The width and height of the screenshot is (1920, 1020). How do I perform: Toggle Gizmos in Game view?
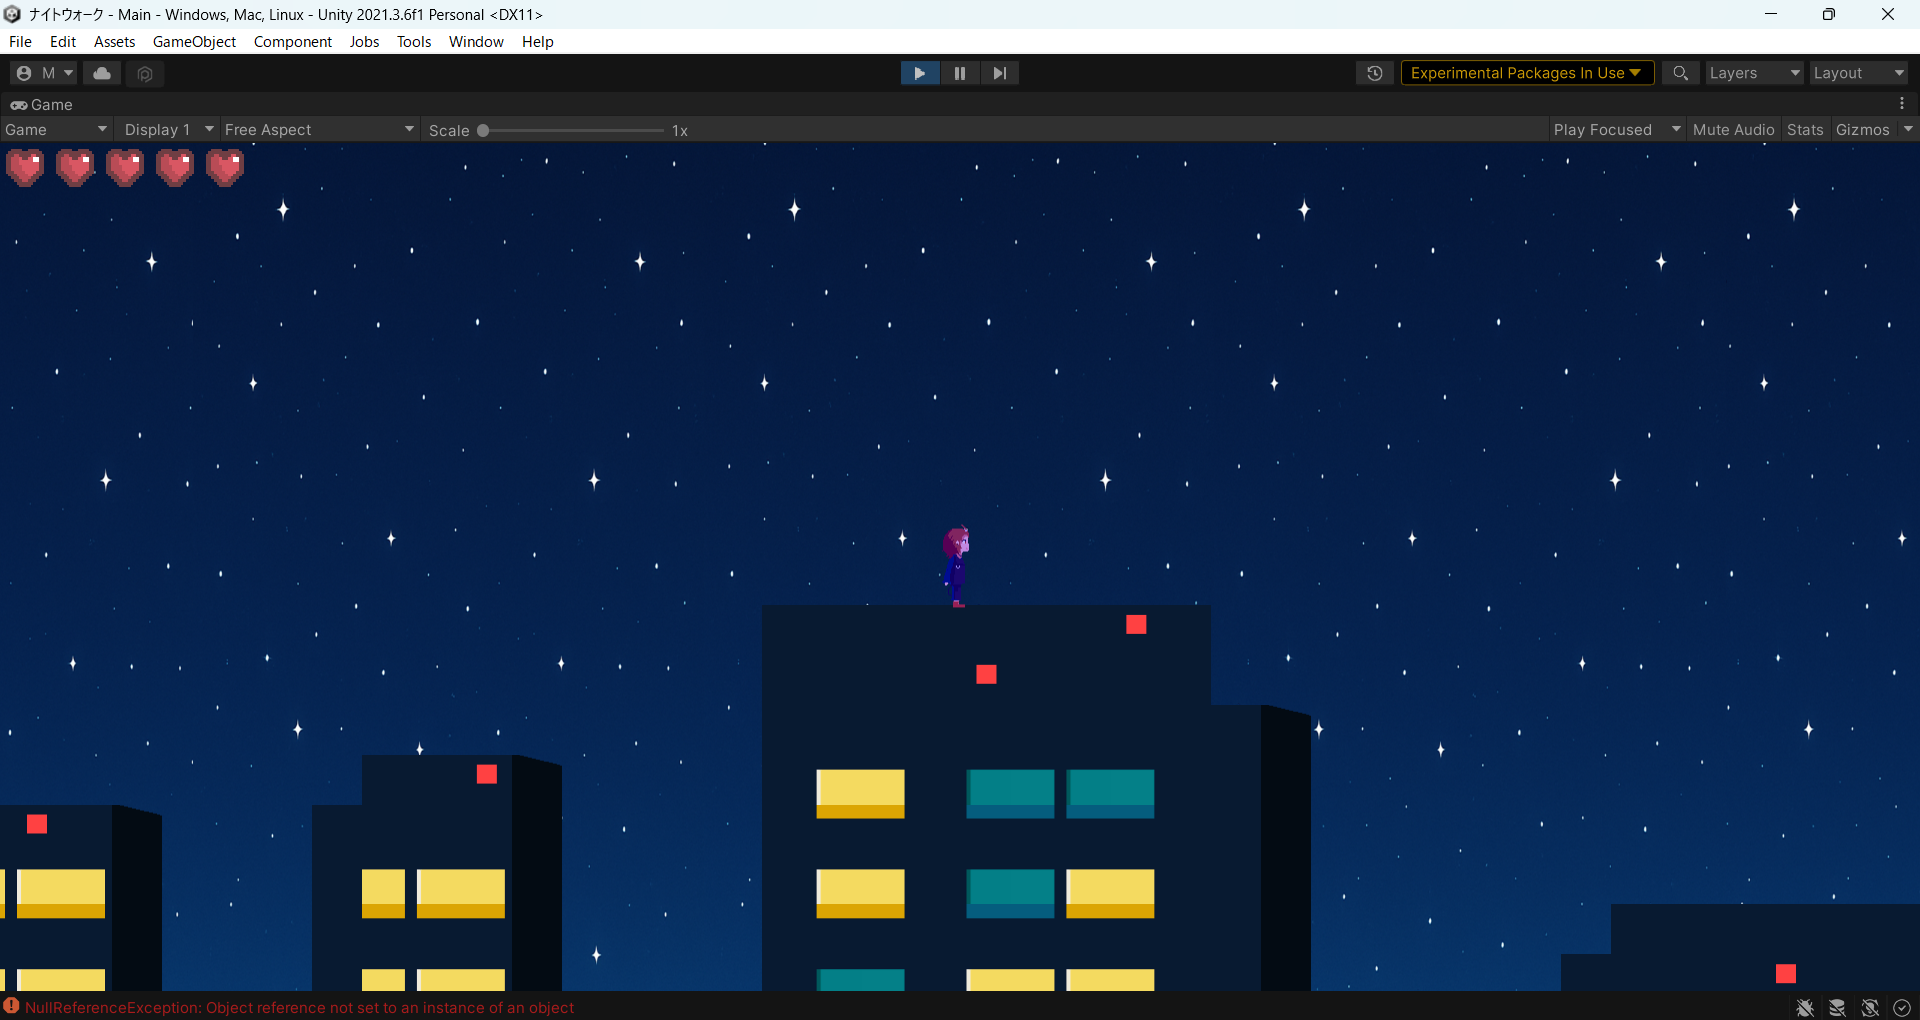1862,130
